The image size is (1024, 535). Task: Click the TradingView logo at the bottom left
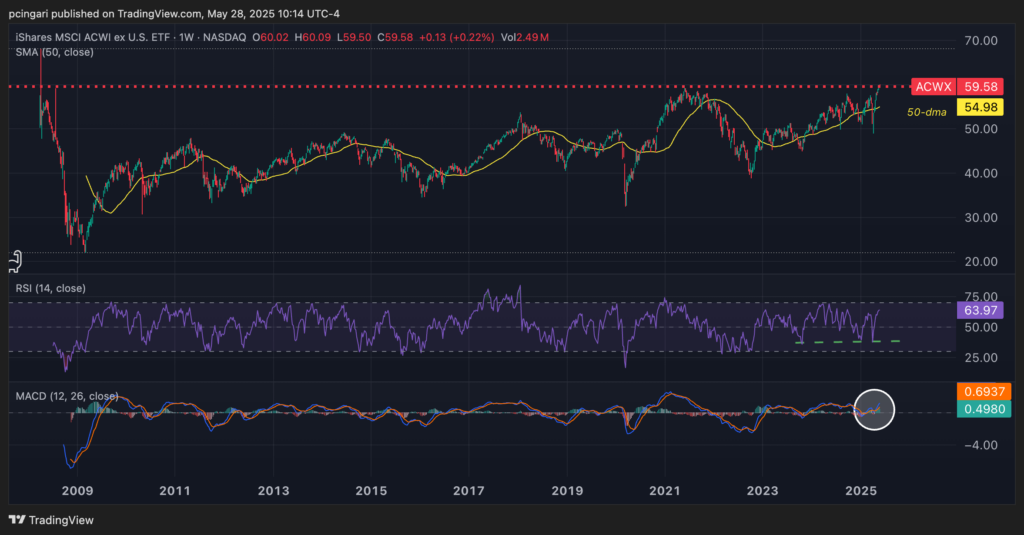click(x=51, y=520)
